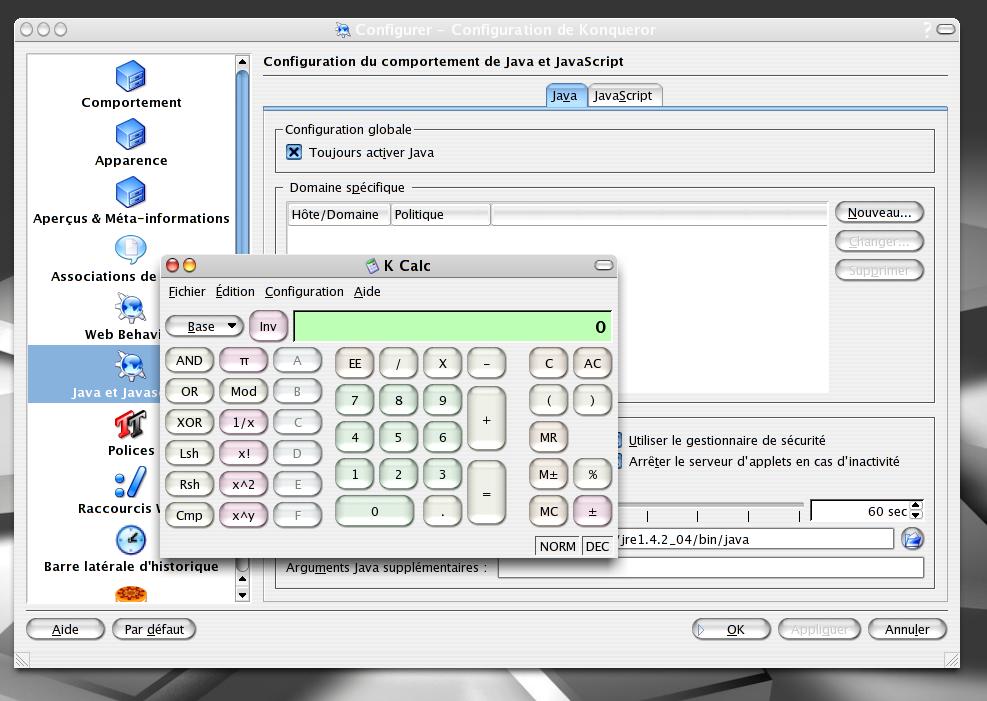
Task: Click the plus key in KCalc
Action: coord(487,419)
